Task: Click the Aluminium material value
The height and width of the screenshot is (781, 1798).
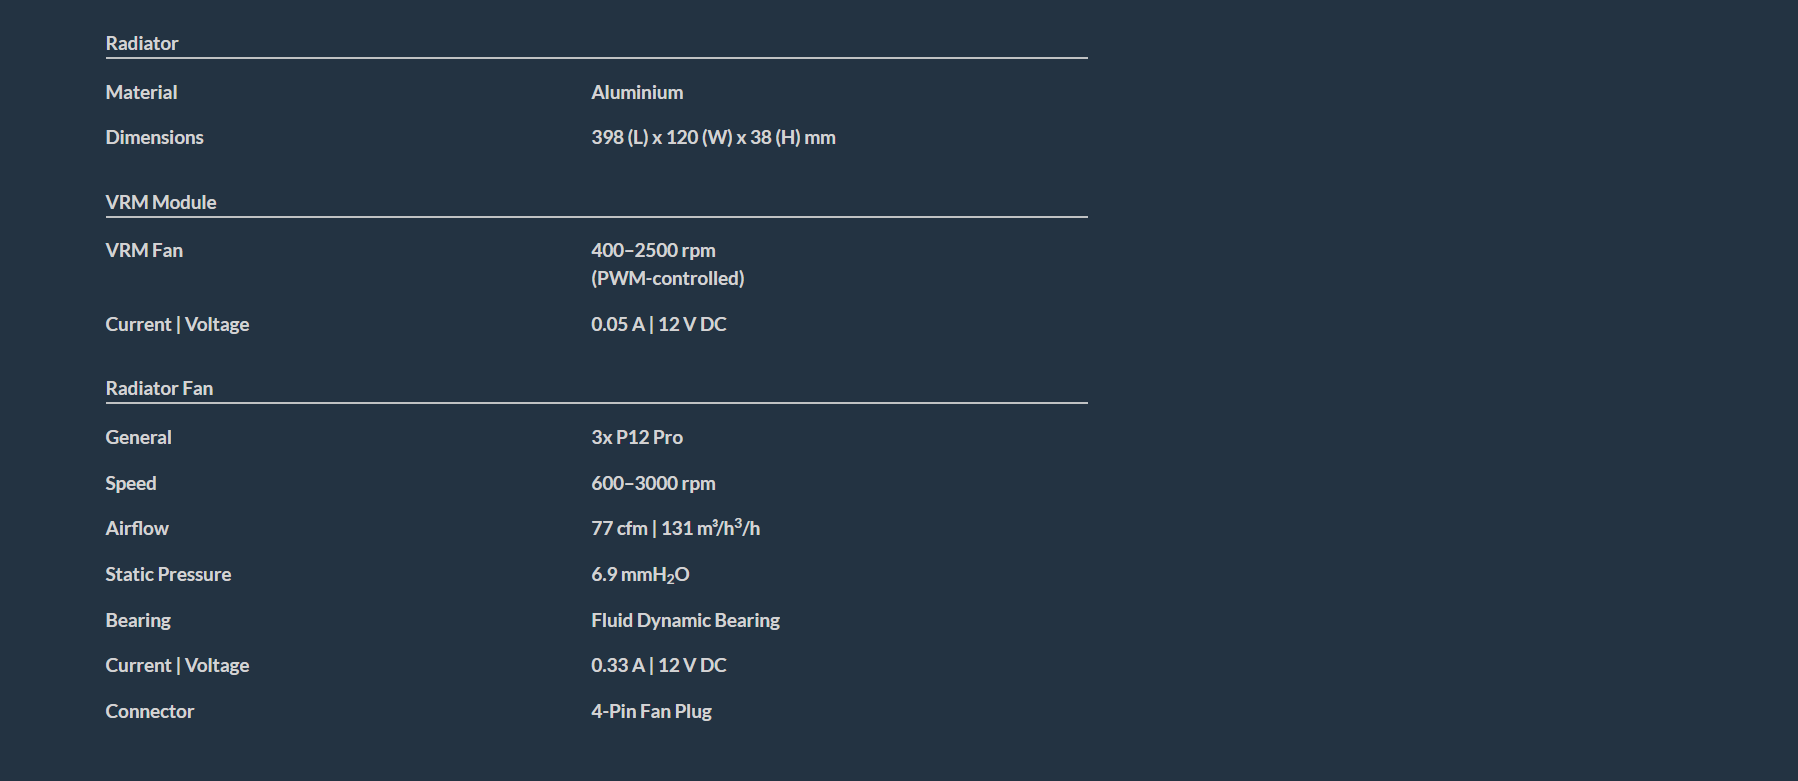Action: click(x=637, y=92)
